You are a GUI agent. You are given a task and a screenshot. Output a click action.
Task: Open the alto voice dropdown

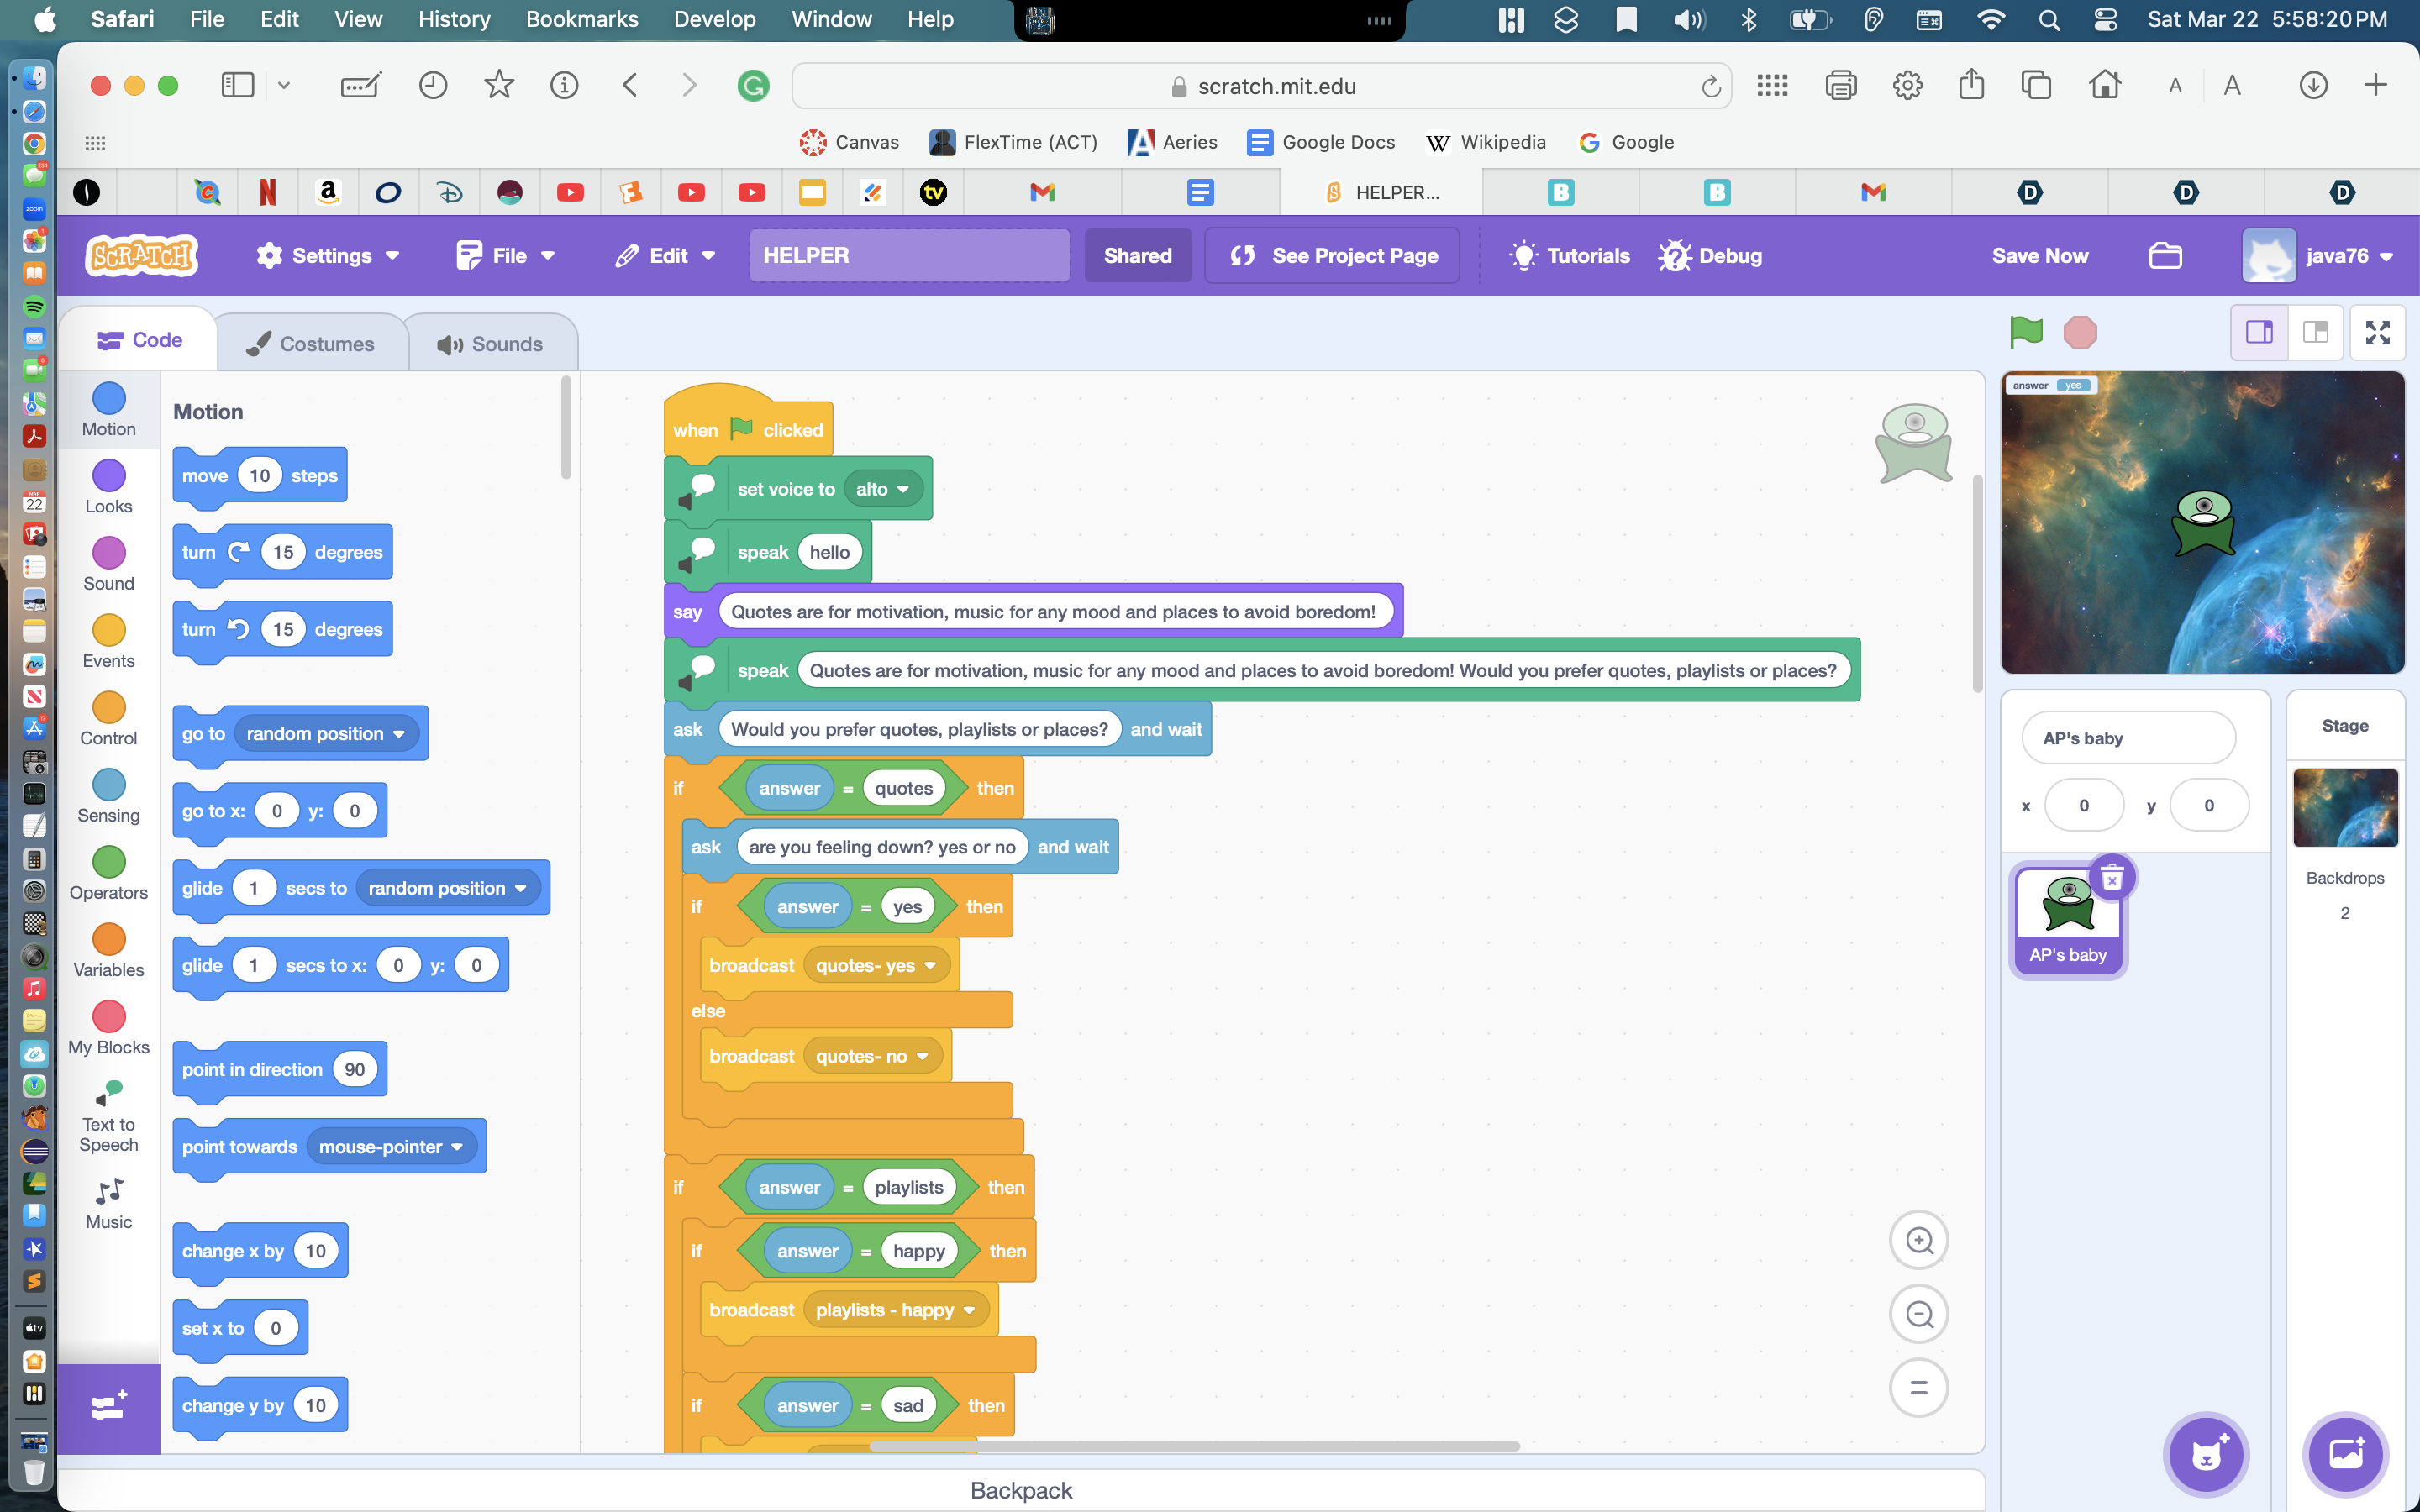coord(882,489)
